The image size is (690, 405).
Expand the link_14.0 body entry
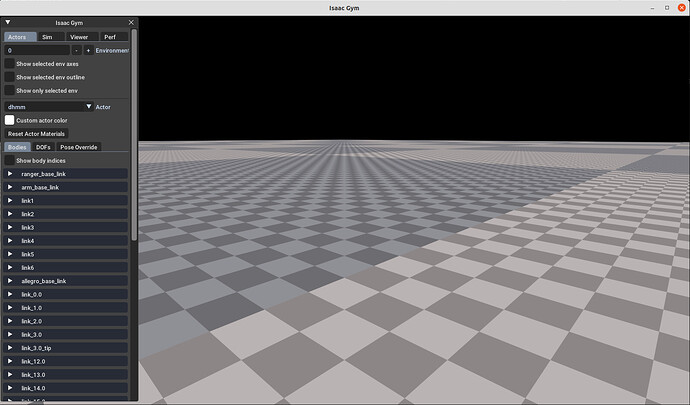coord(66,388)
